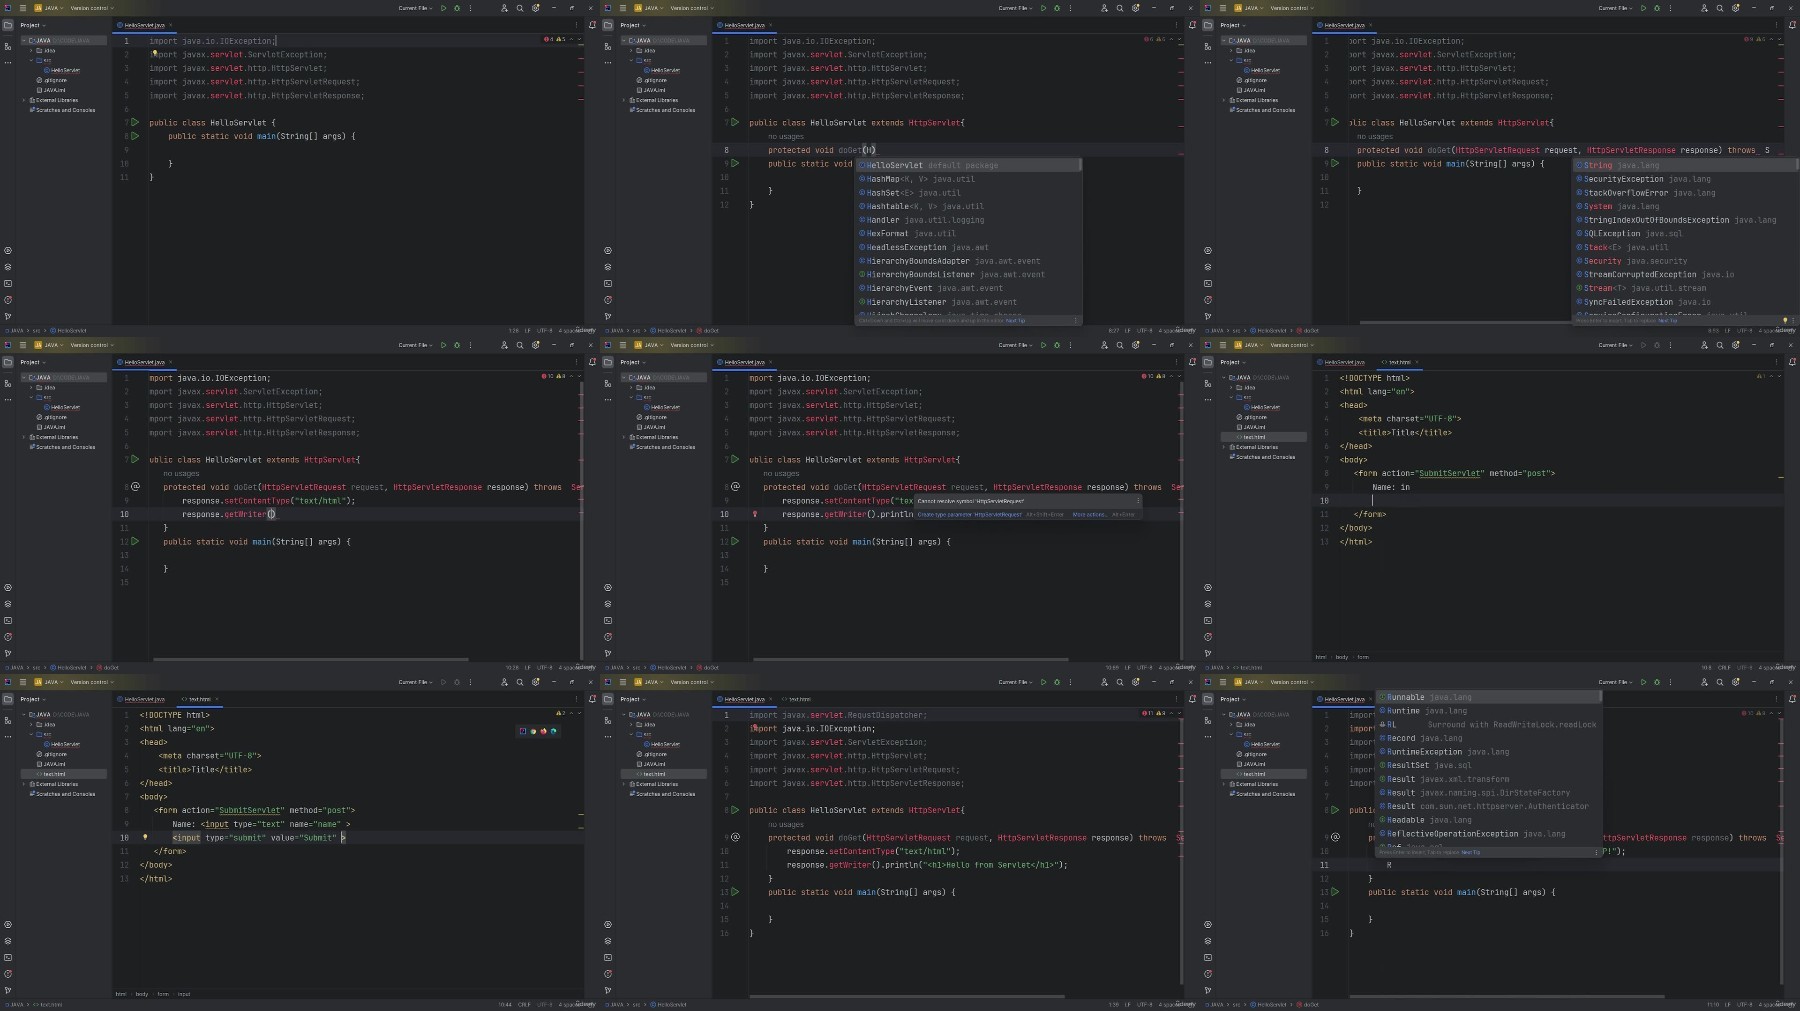The width and height of the screenshot is (1800, 1011).
Task: Click Run button in HashMap popup window toolbar
Action: (x=1043, y=8)
